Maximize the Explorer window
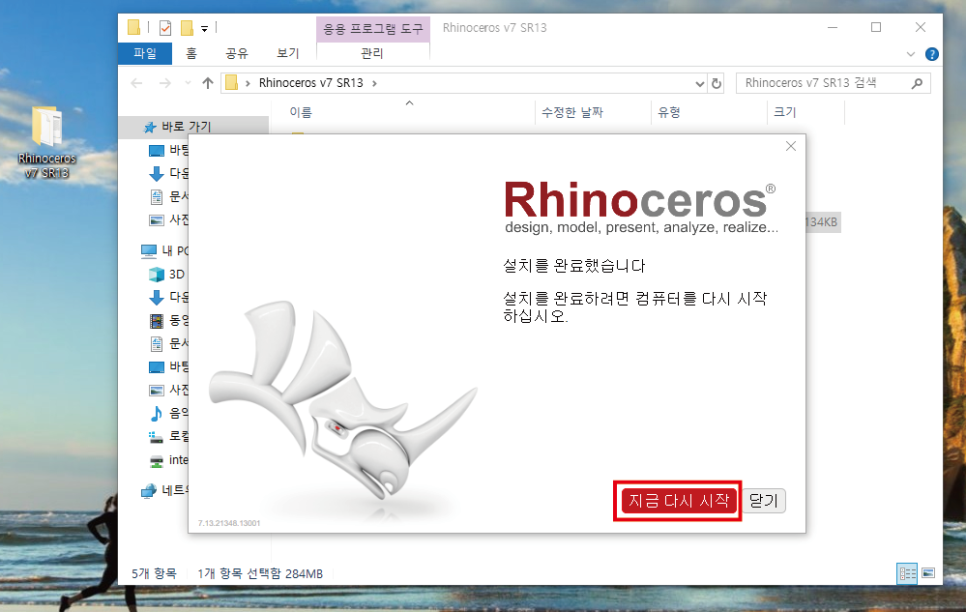Viewport: 966px width, 612px height. (x=876, y=28)
